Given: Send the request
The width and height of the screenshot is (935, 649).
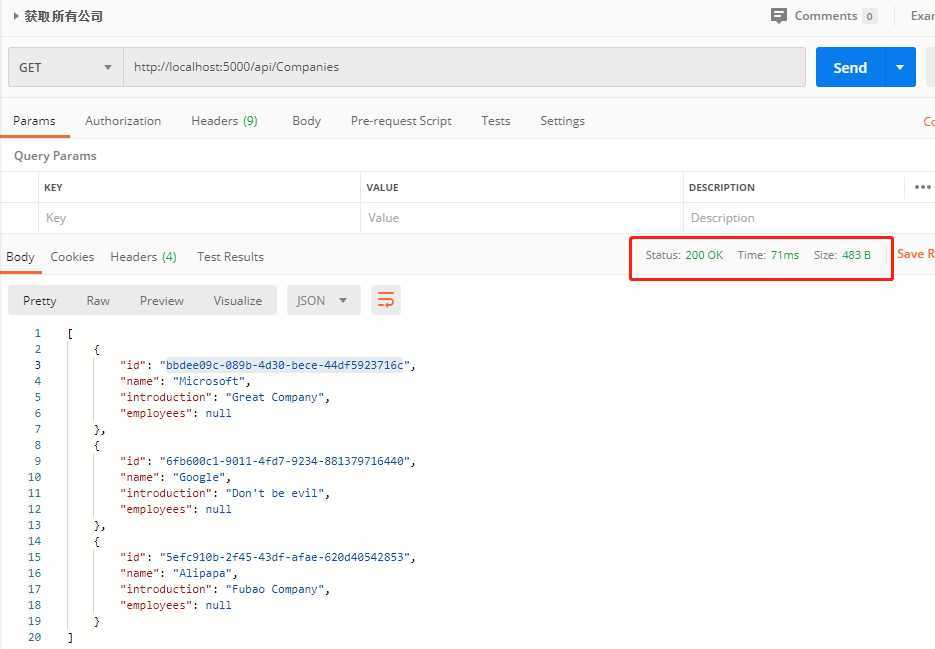Looking at the screenshot, I should point(850,67).
